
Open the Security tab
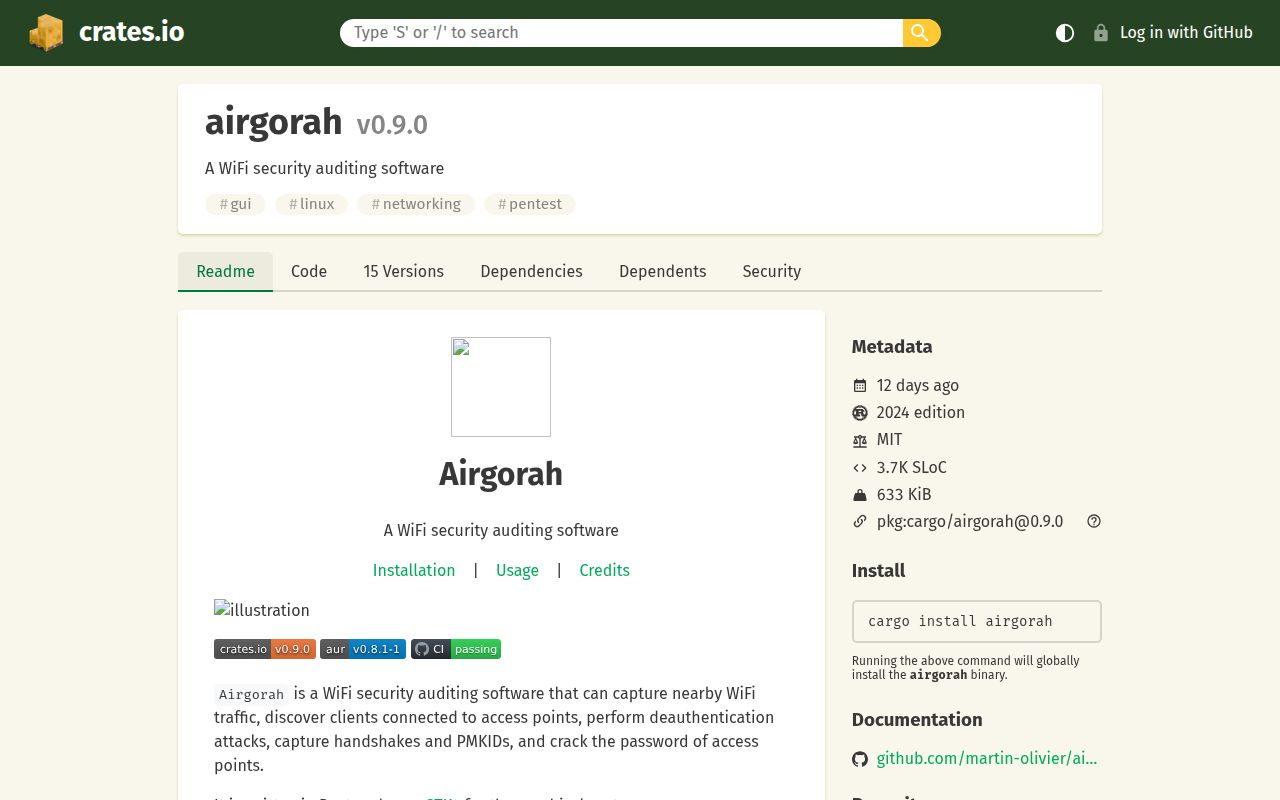tap(772, 271)
